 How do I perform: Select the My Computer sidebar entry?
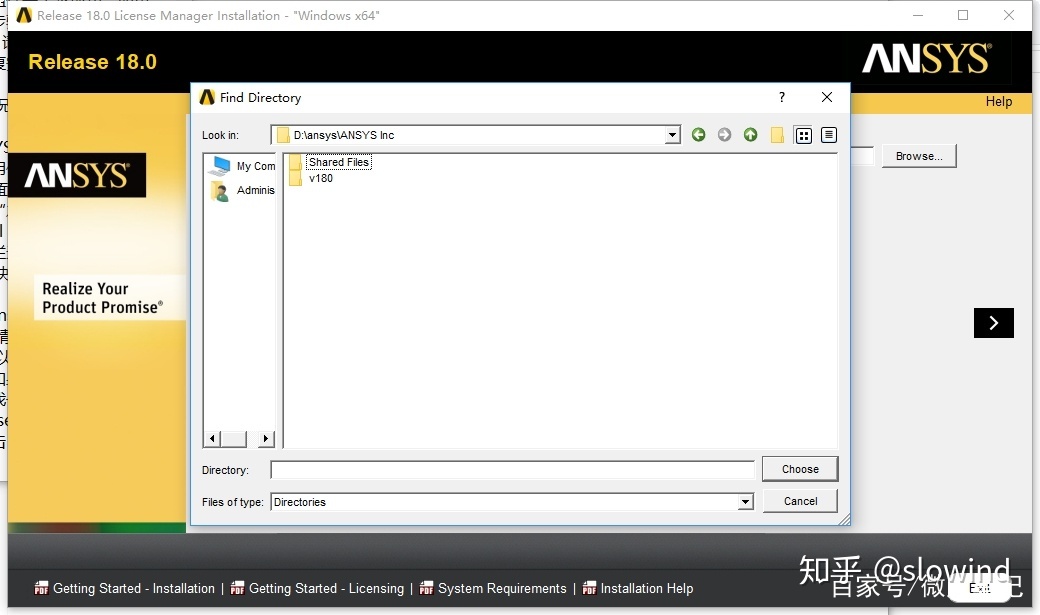click(241, 166)
